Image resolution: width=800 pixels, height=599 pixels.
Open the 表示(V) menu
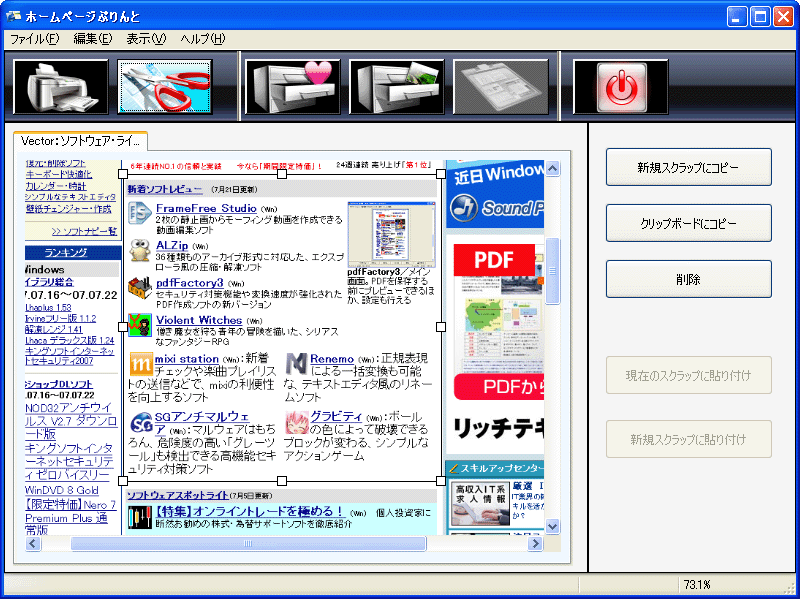click(146, 39)
